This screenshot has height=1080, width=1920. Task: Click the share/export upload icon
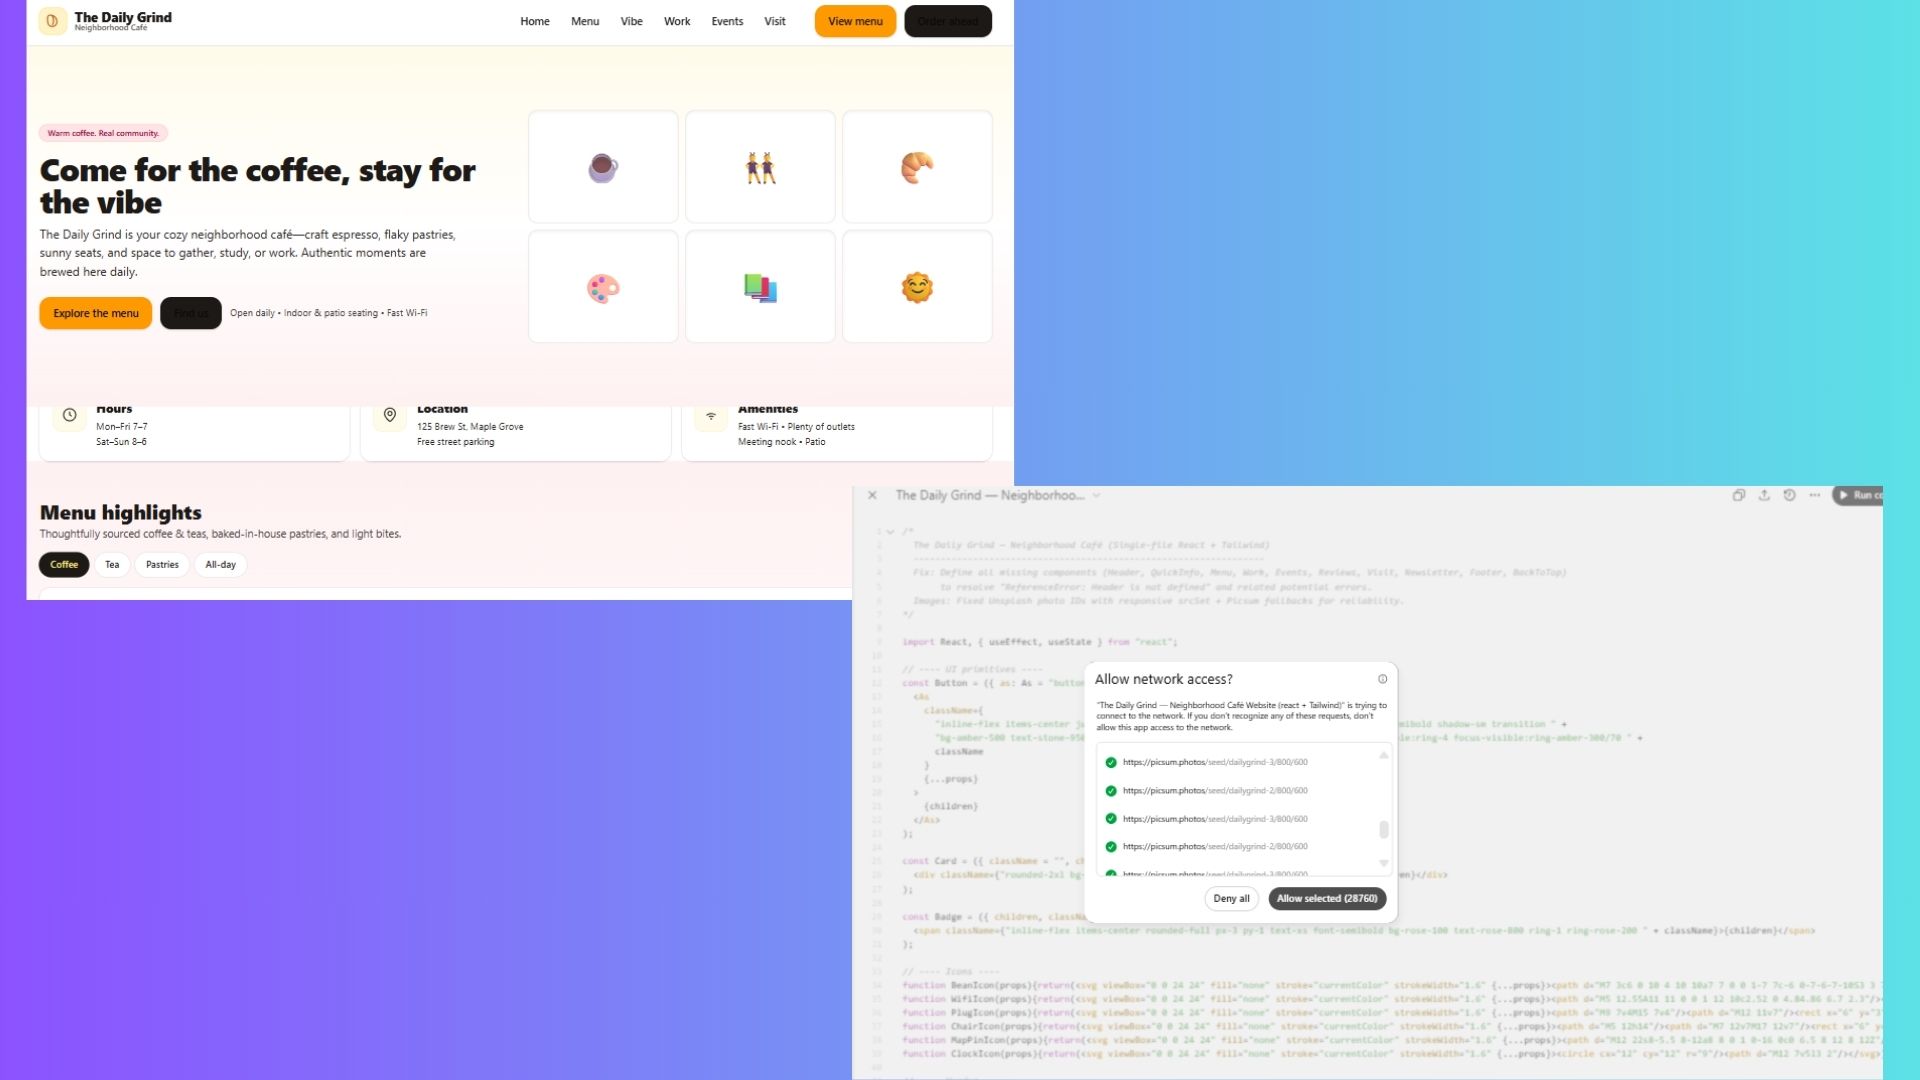point(1764,495)
